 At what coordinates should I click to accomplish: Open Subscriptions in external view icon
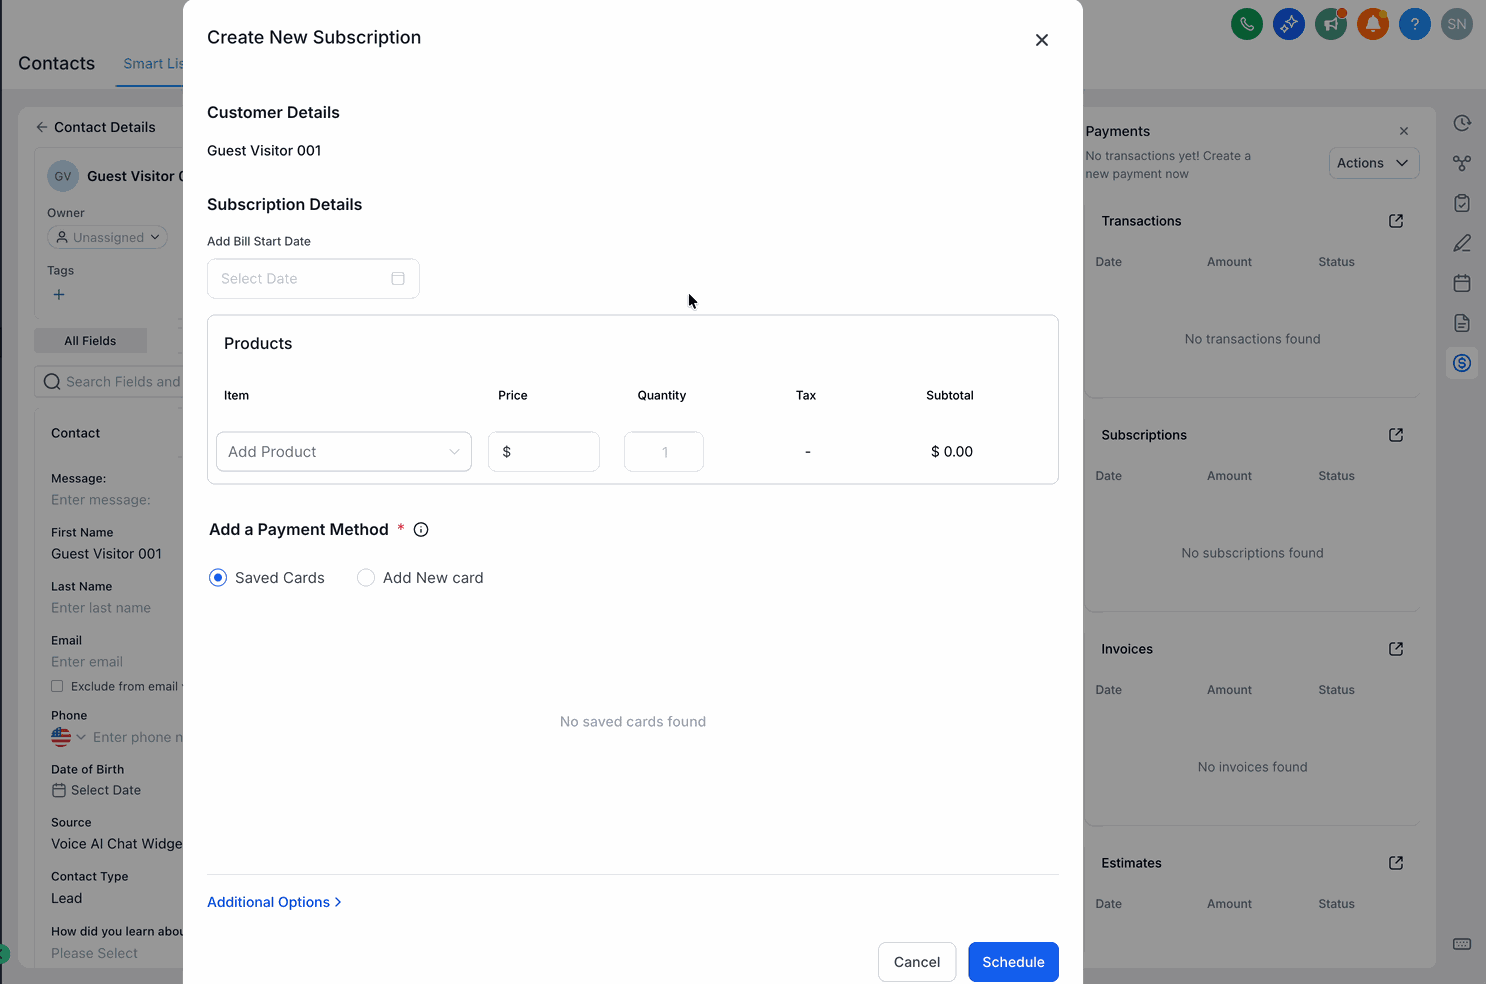1396,435
